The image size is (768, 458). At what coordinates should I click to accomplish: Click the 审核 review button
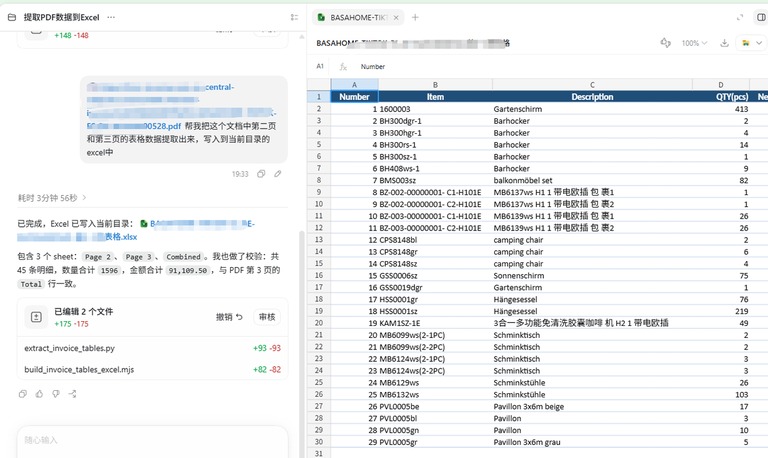[267, 317]
